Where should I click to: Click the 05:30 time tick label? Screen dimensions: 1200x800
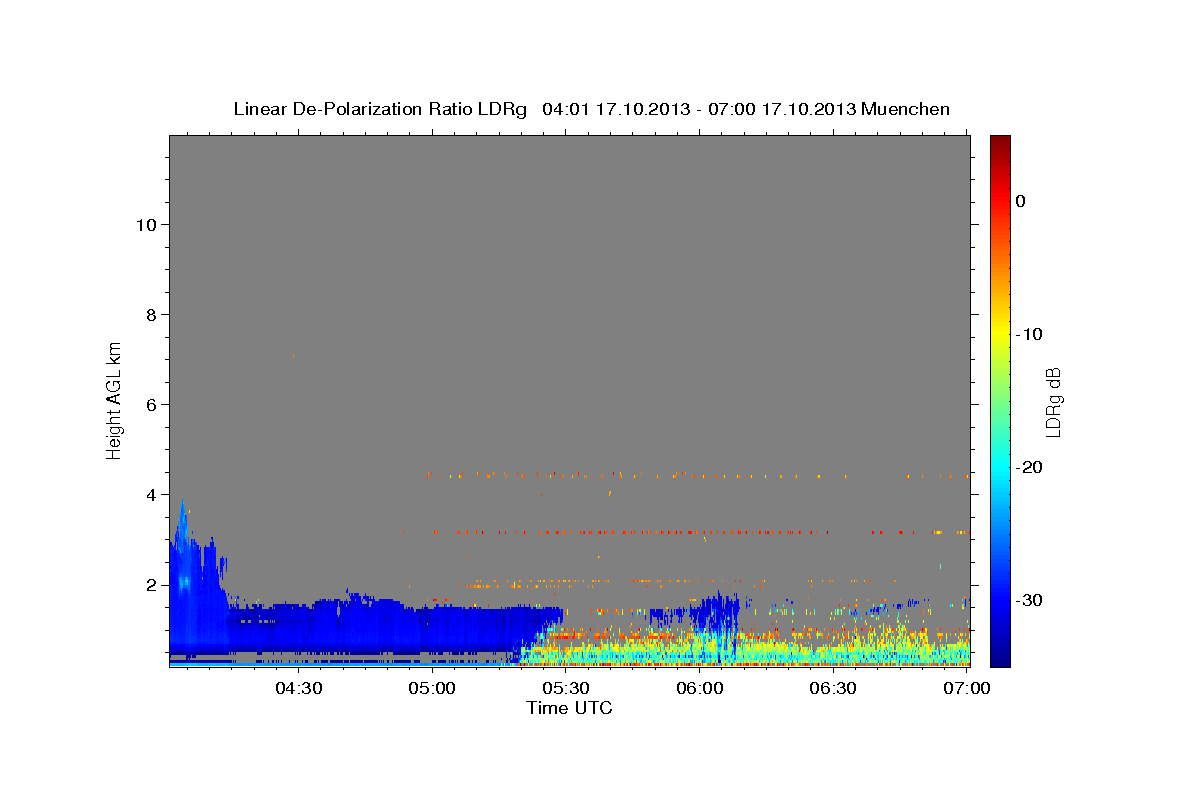click(x=567, y=688)
